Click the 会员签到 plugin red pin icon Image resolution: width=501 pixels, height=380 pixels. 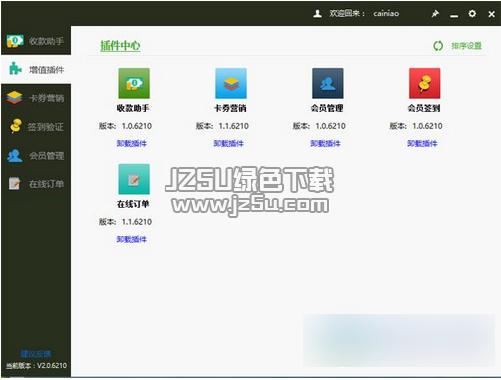click(x=425, y=83)
